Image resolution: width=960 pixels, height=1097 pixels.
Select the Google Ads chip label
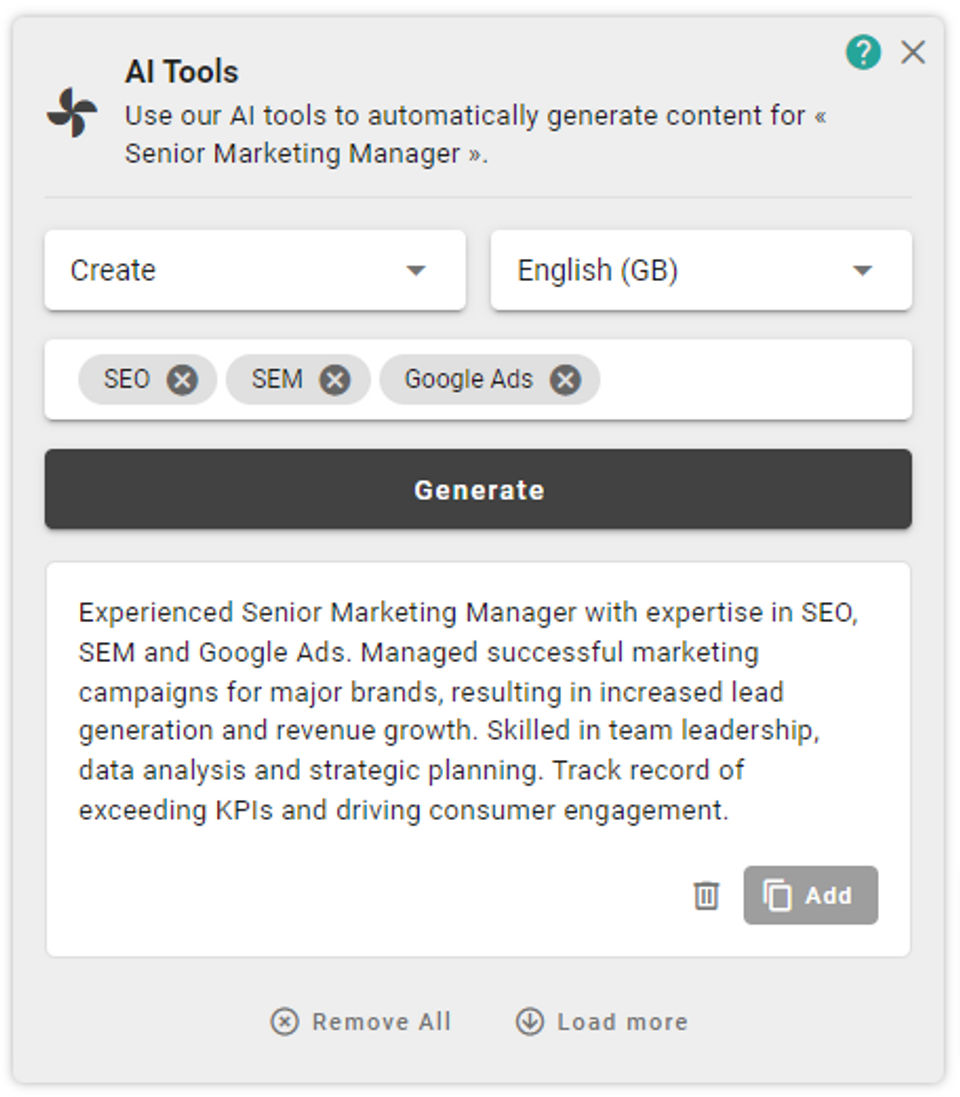tap(468, 380)
